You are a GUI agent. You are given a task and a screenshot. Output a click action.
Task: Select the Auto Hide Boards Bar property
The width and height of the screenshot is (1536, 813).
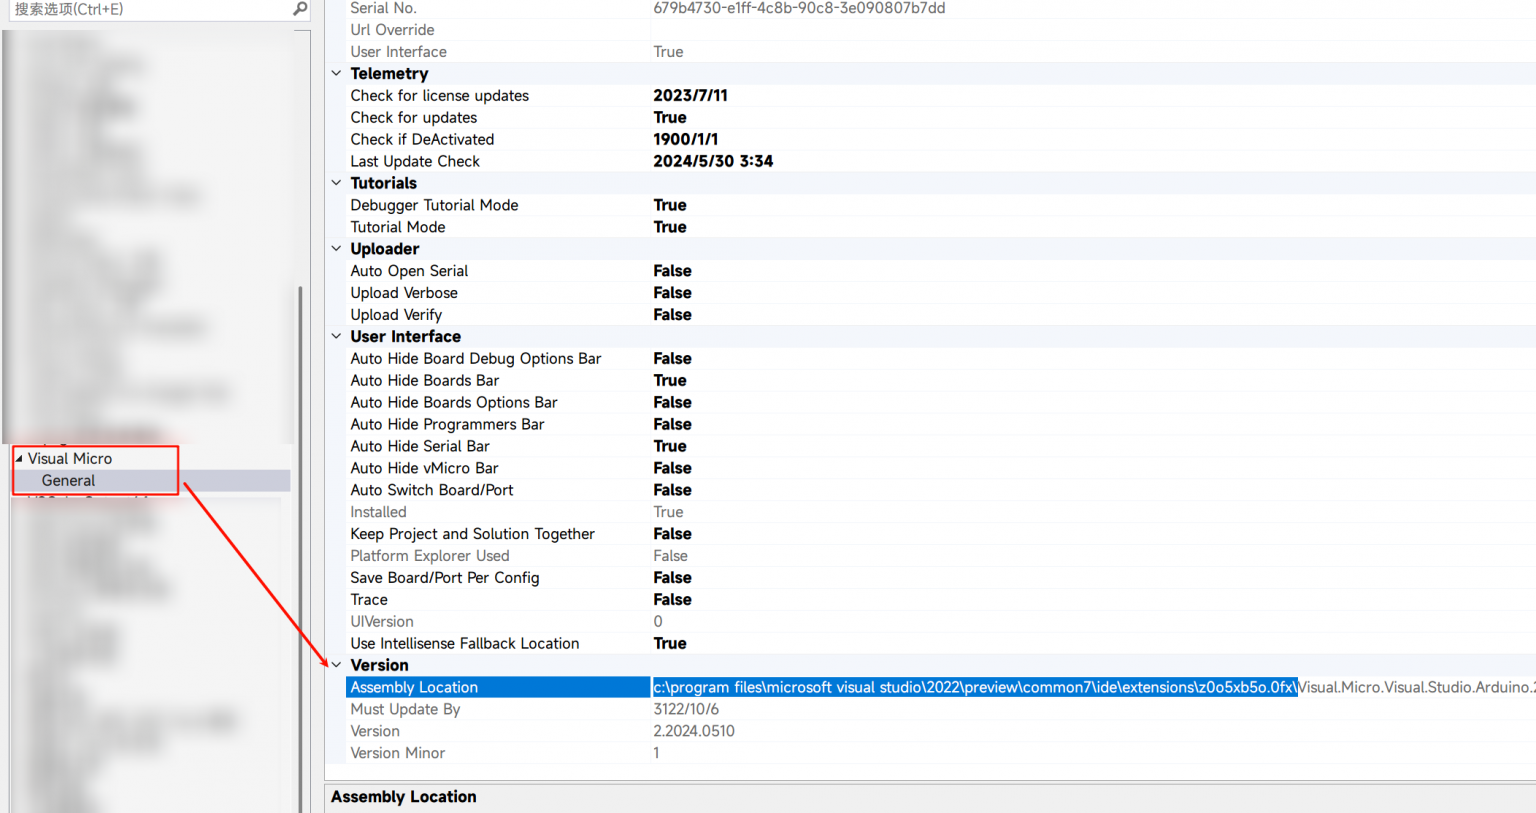pyautogui.click(x=424, y=381)
